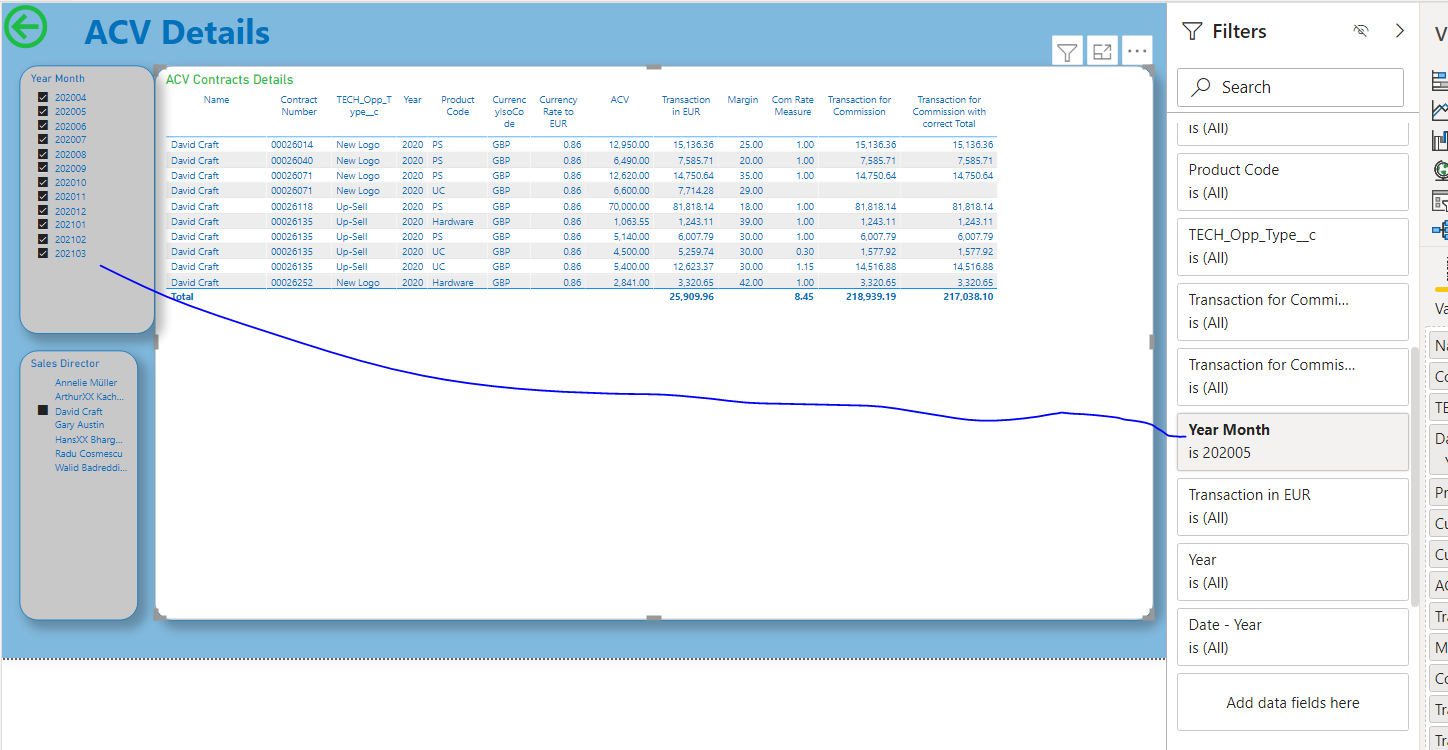Screen dimensions: 1448x750
Task: Sort by Transaction in EUR column header
Action: tap(686, 105)
